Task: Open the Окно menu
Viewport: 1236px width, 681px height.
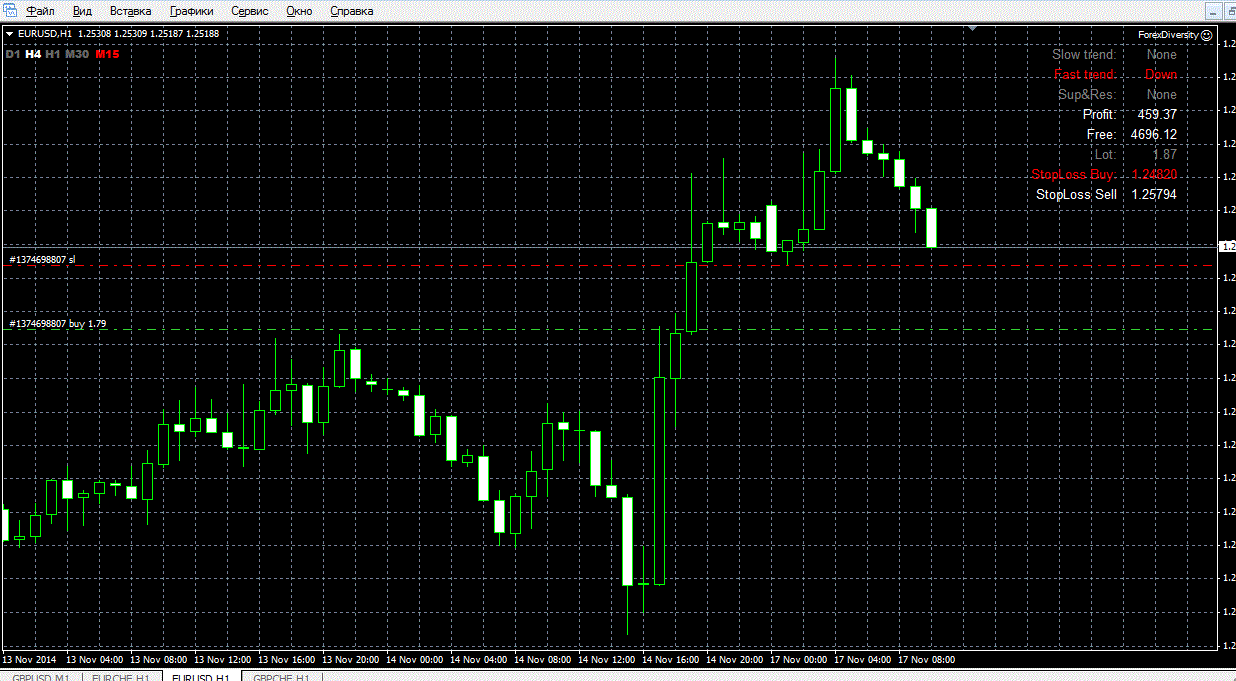Action: pyautogui.click(x=299, y=11)
